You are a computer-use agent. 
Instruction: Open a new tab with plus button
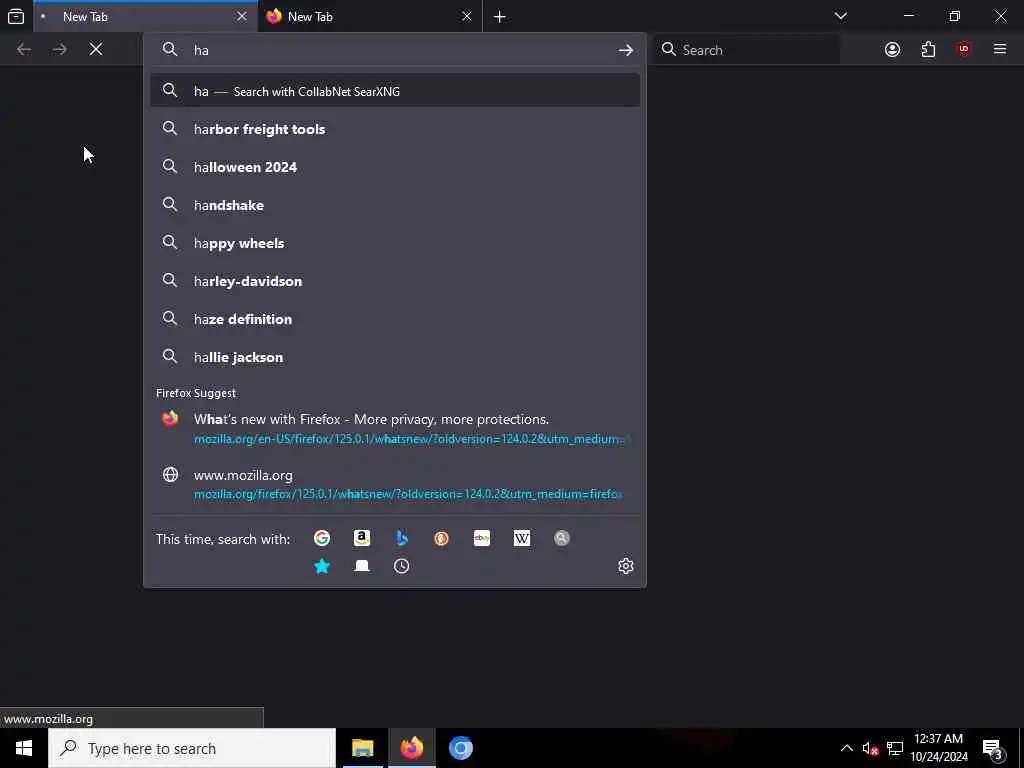(x=500, y=17)
